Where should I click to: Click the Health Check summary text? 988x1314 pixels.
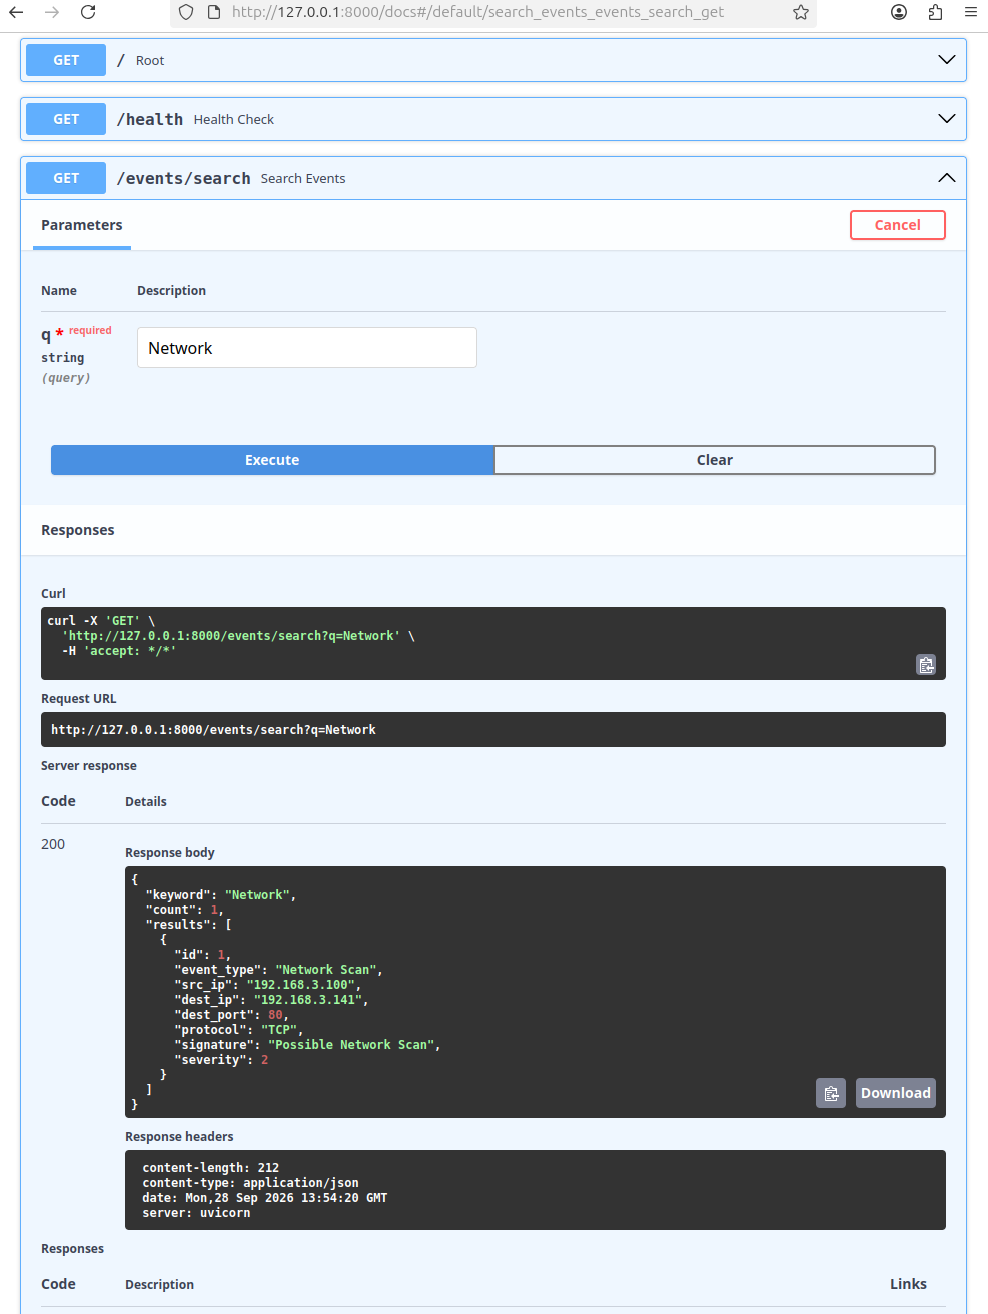tap(234, 120)
